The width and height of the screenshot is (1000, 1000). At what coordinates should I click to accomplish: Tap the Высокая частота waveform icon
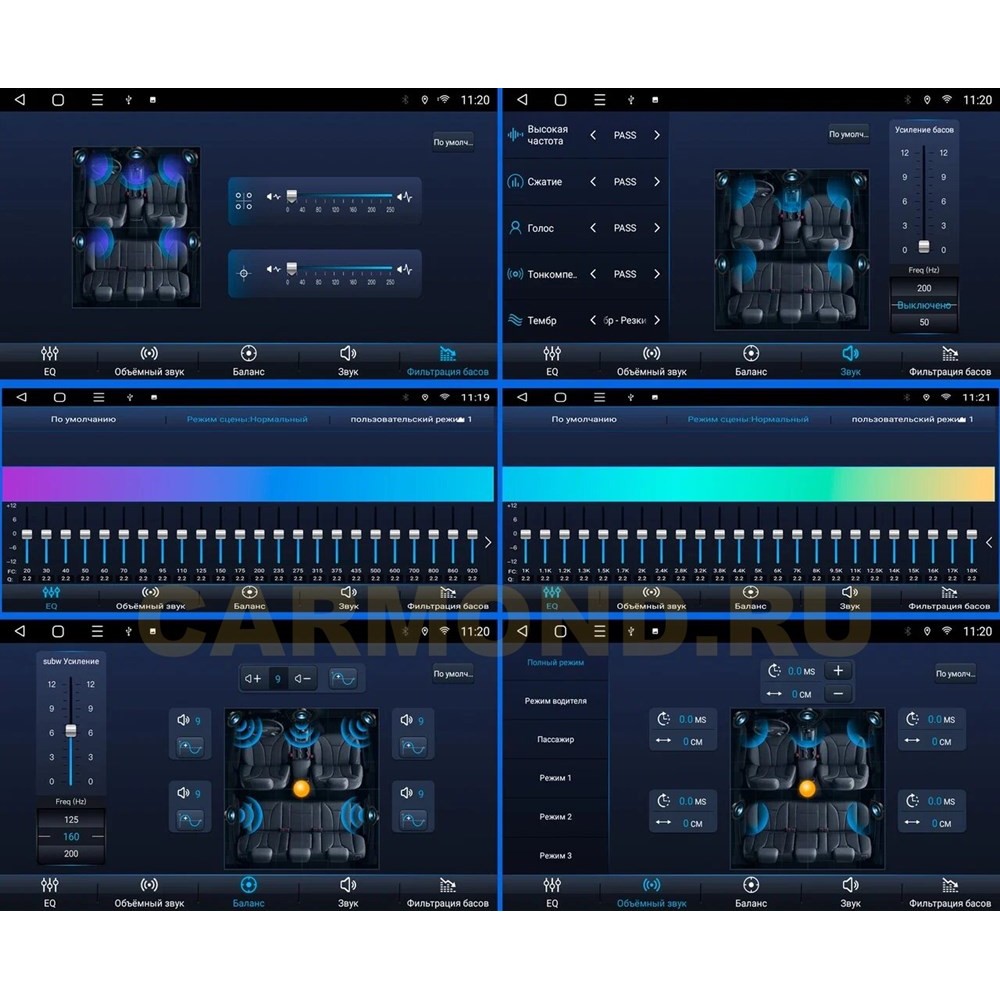[x=515, y=135]
